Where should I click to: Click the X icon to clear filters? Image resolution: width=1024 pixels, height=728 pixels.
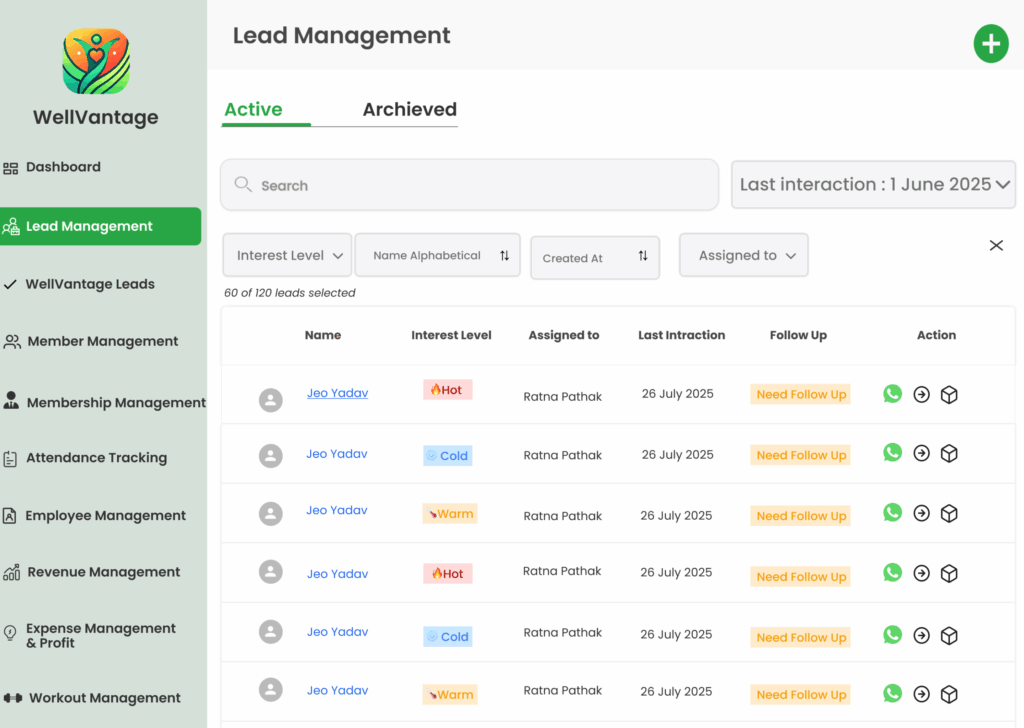tap(996, 245)
